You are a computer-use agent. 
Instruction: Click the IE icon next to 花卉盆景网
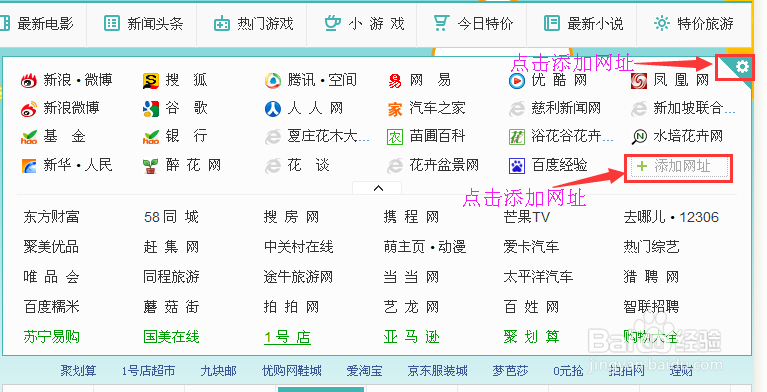tap(395, 166)
